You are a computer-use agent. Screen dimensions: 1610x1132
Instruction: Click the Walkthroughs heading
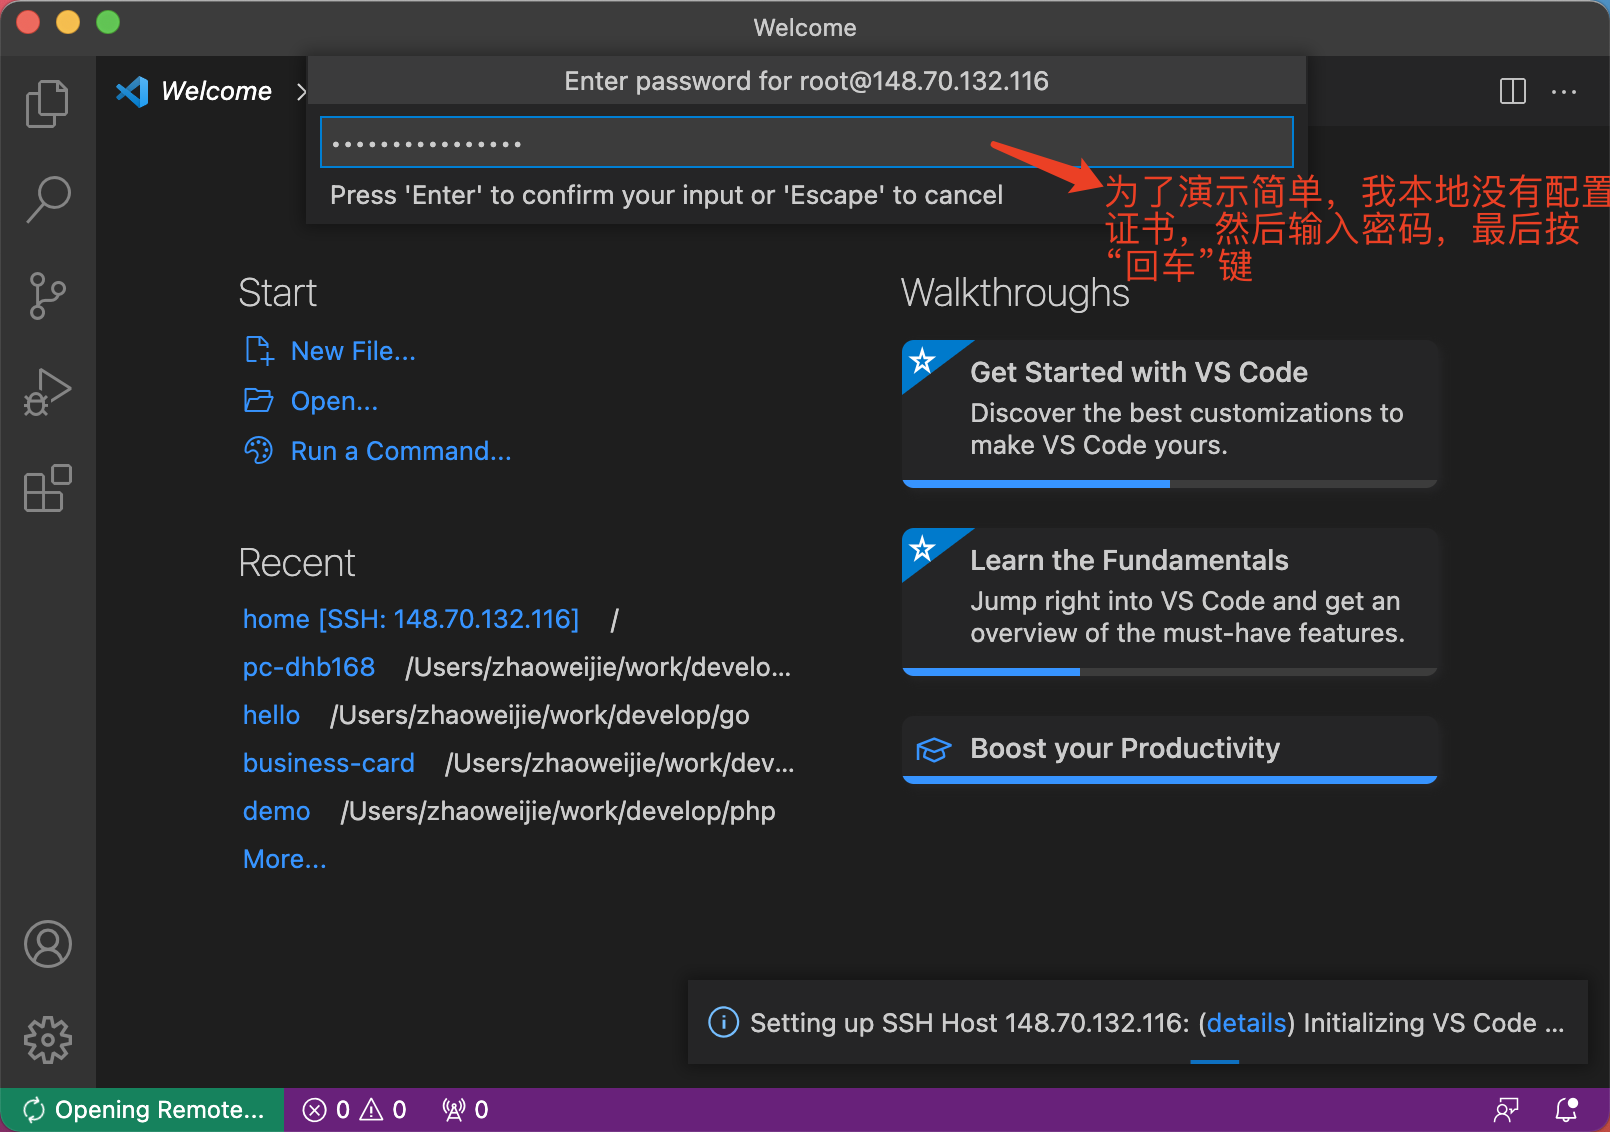pos(1015,293)
